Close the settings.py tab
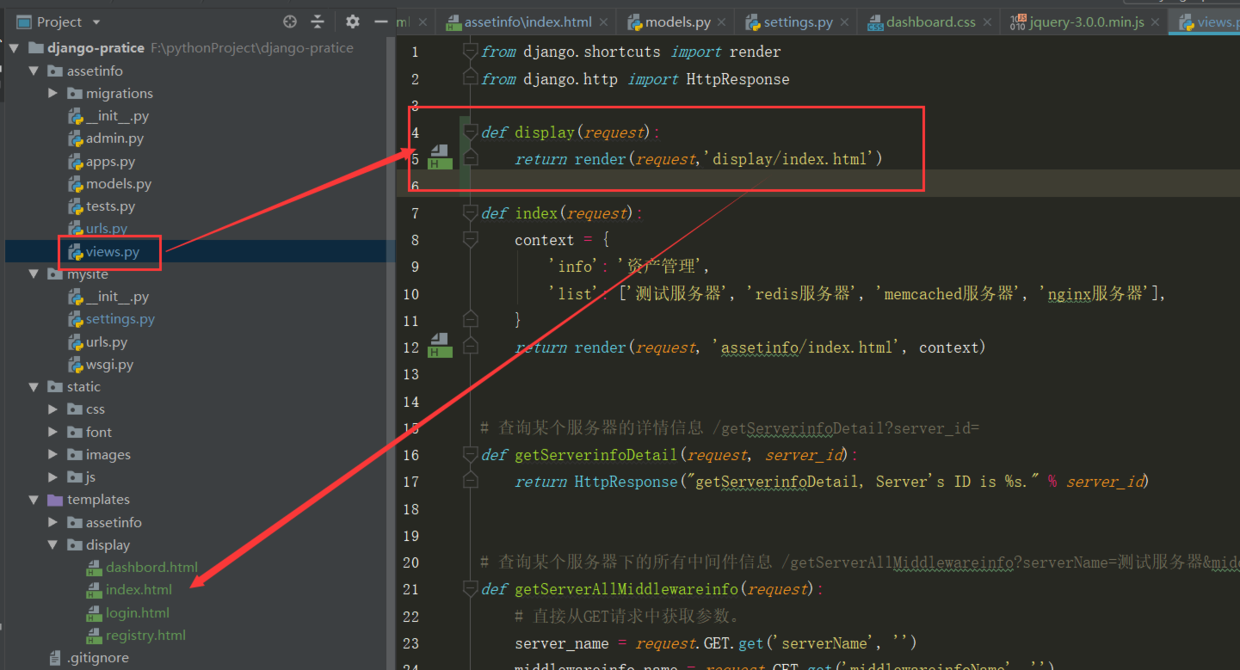1240x670 pixels. coord(845,21)
